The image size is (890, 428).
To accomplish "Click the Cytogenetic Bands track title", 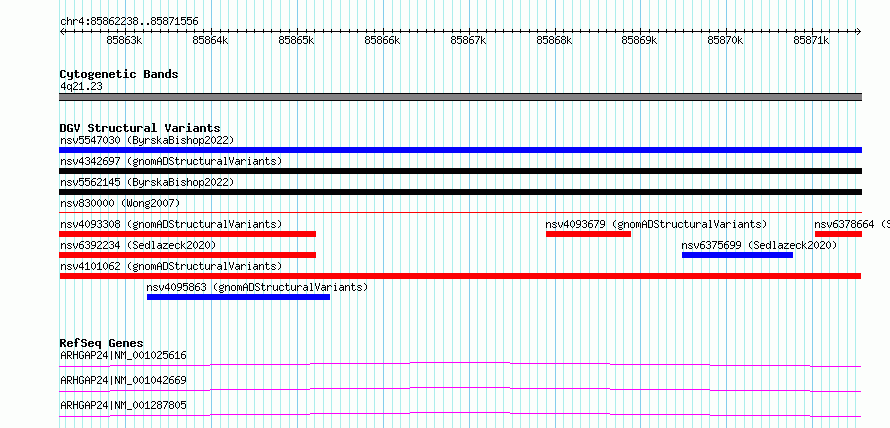I will click(x=119, y=74).
